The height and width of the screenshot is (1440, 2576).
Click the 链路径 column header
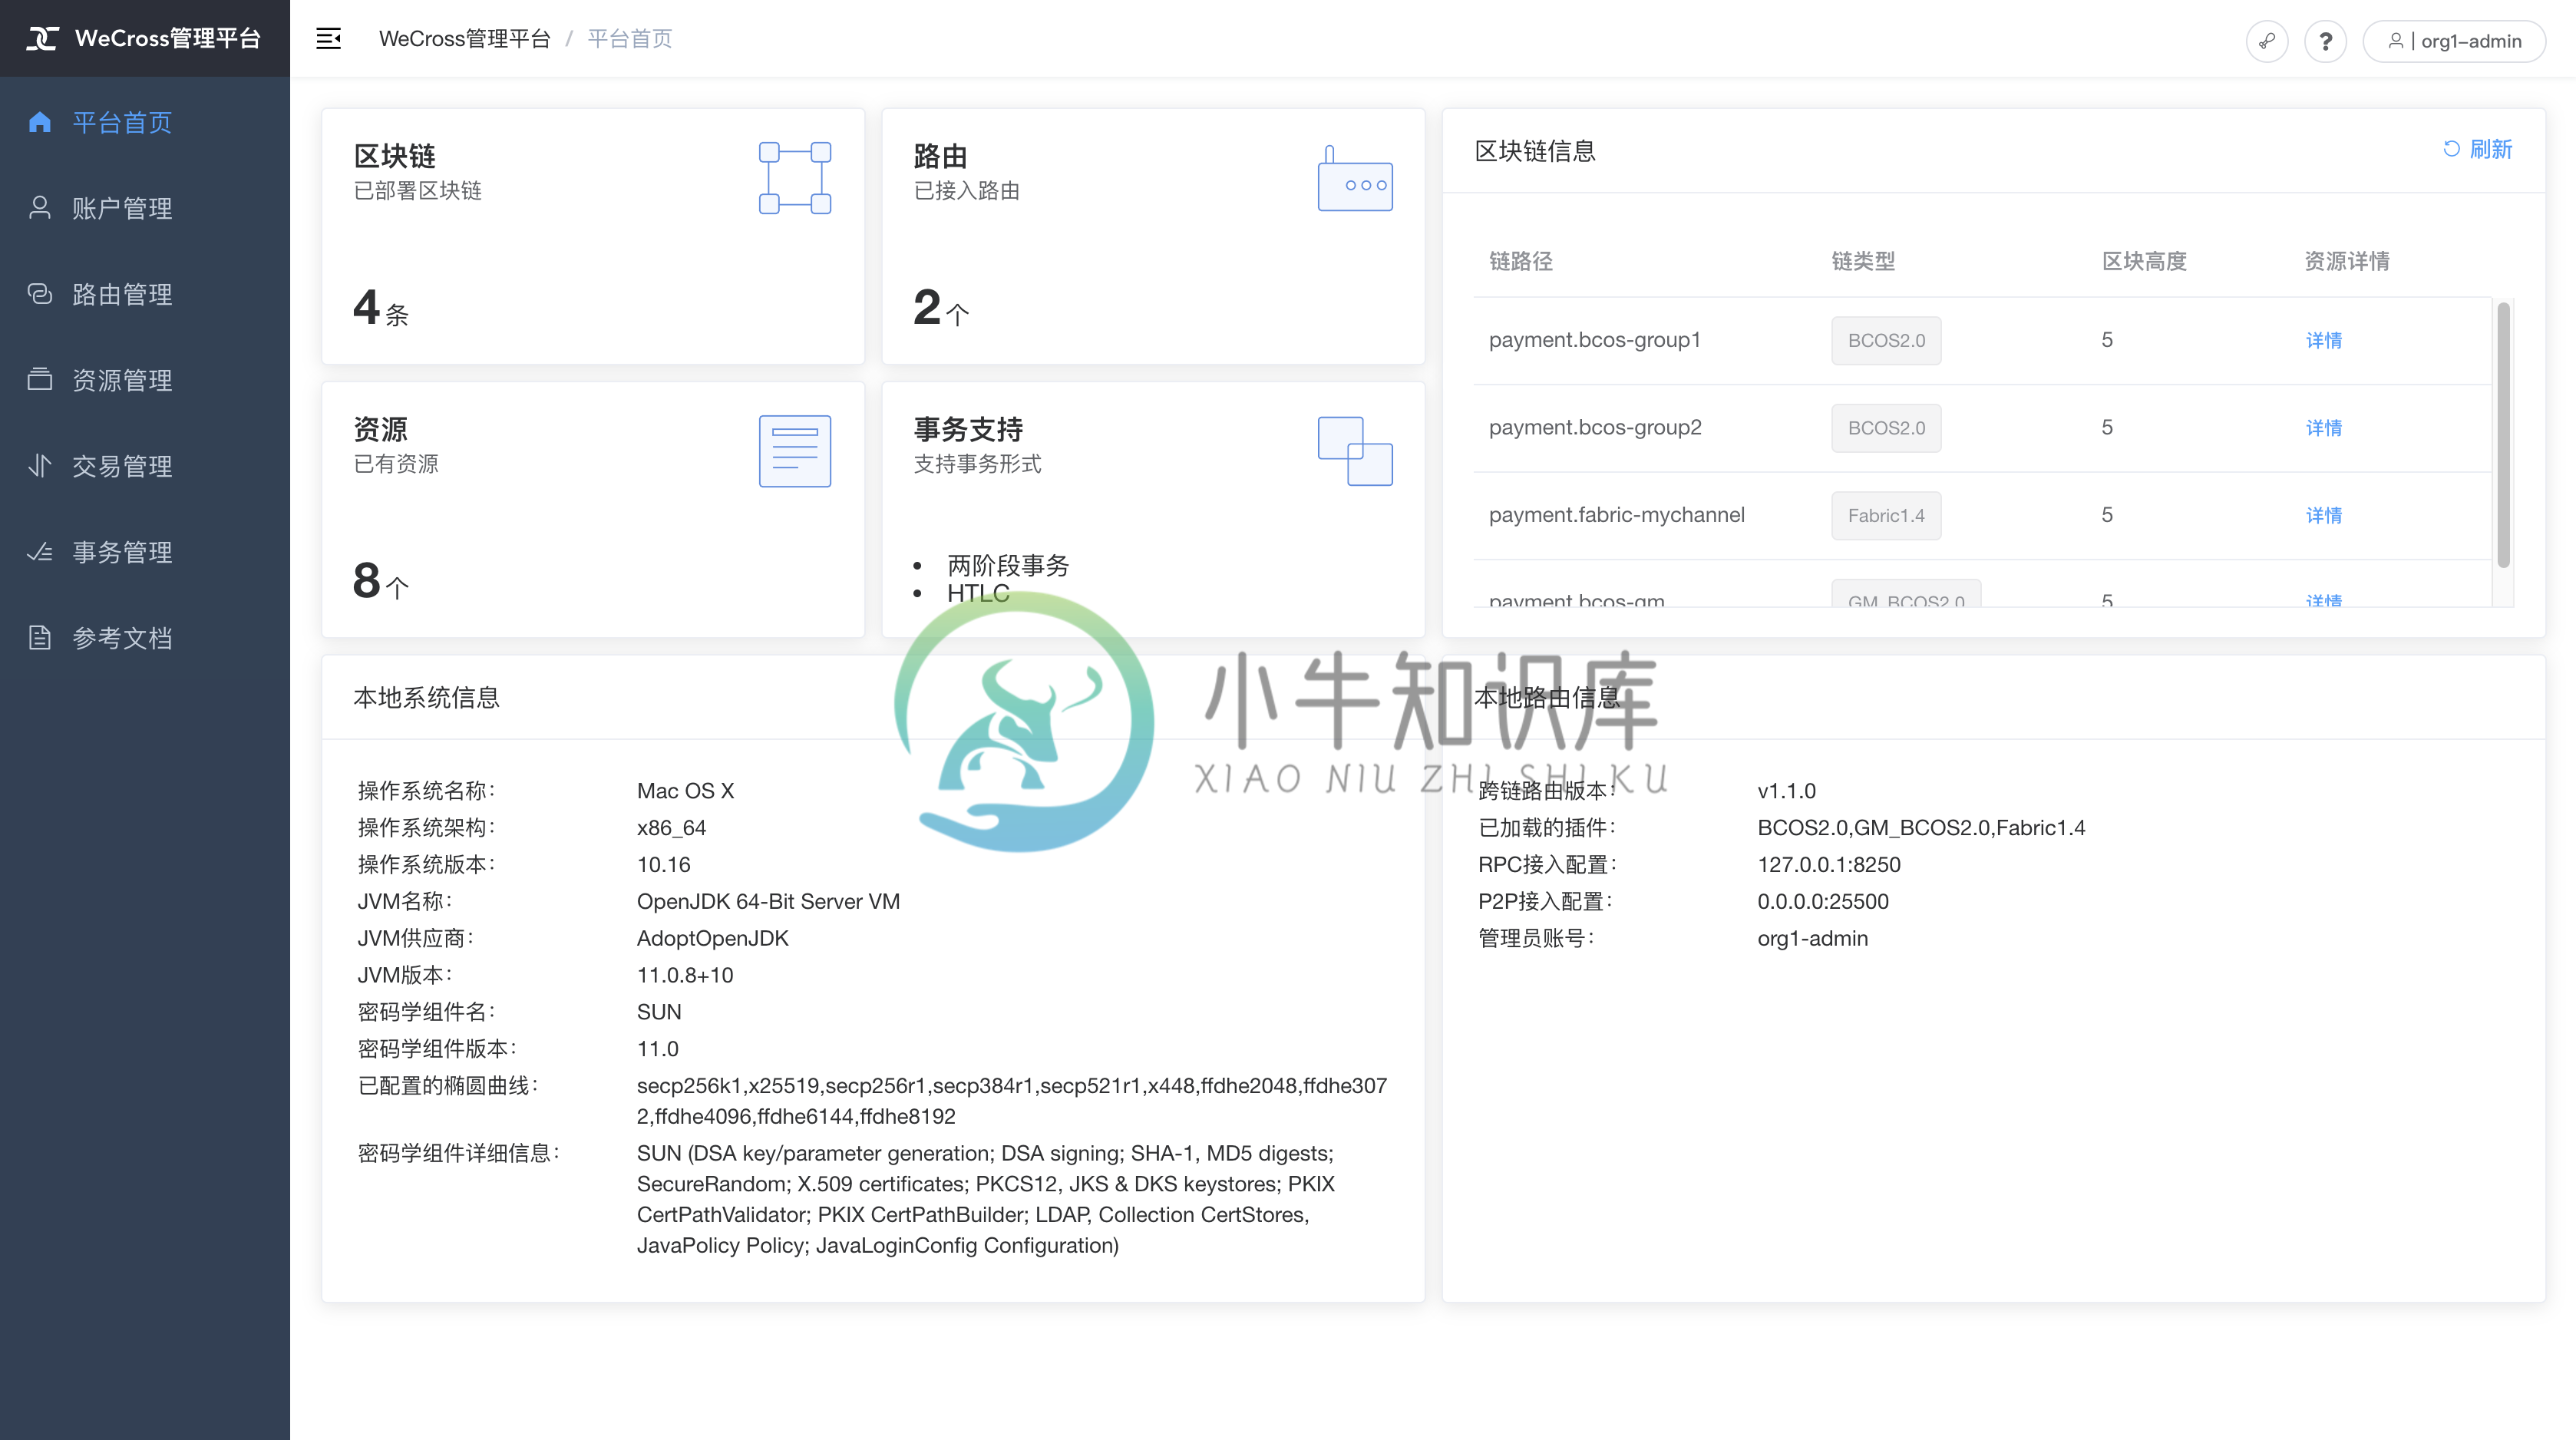pyautogui.click(x=1521, y=261)
